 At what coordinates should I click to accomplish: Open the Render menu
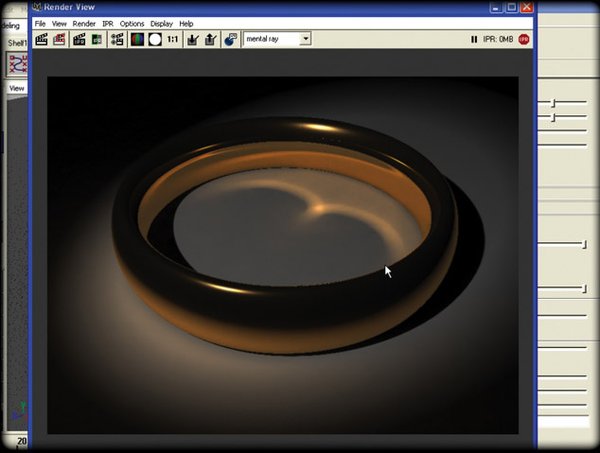pyautogui.click(x=84, y=23)
